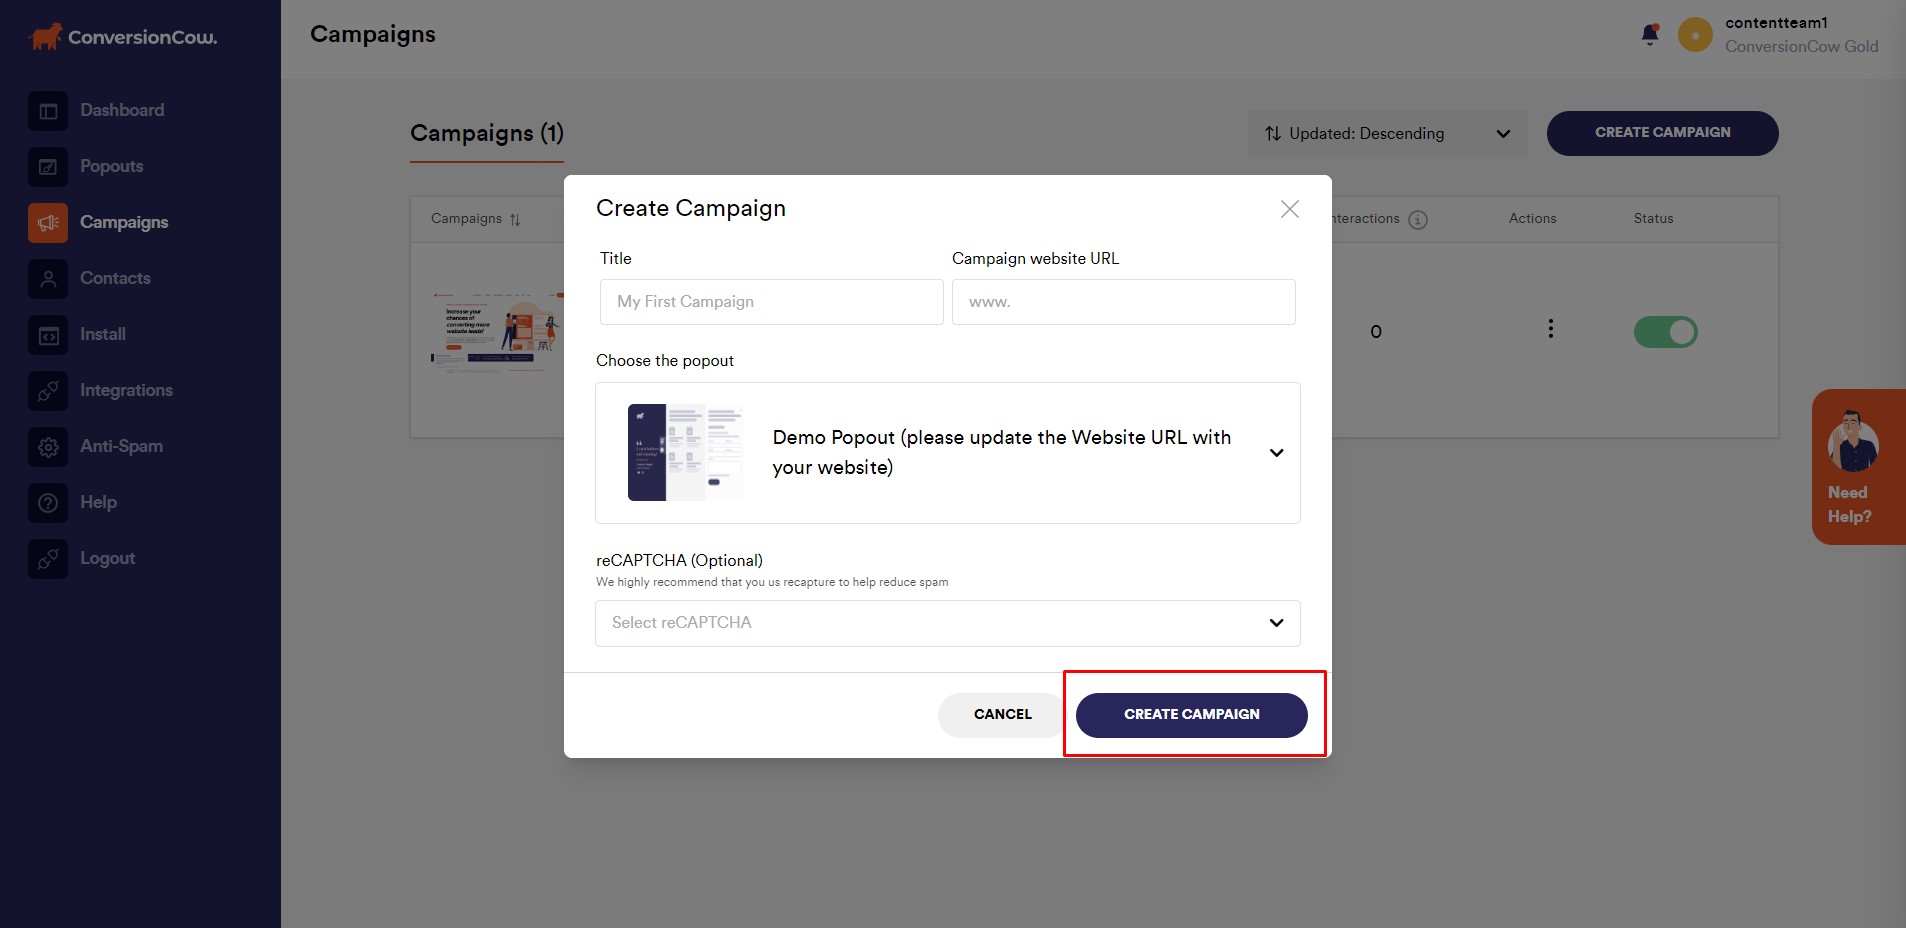Go to Contacts menu item
Screen dimensions: 1906x928
[x=115, y=278]
